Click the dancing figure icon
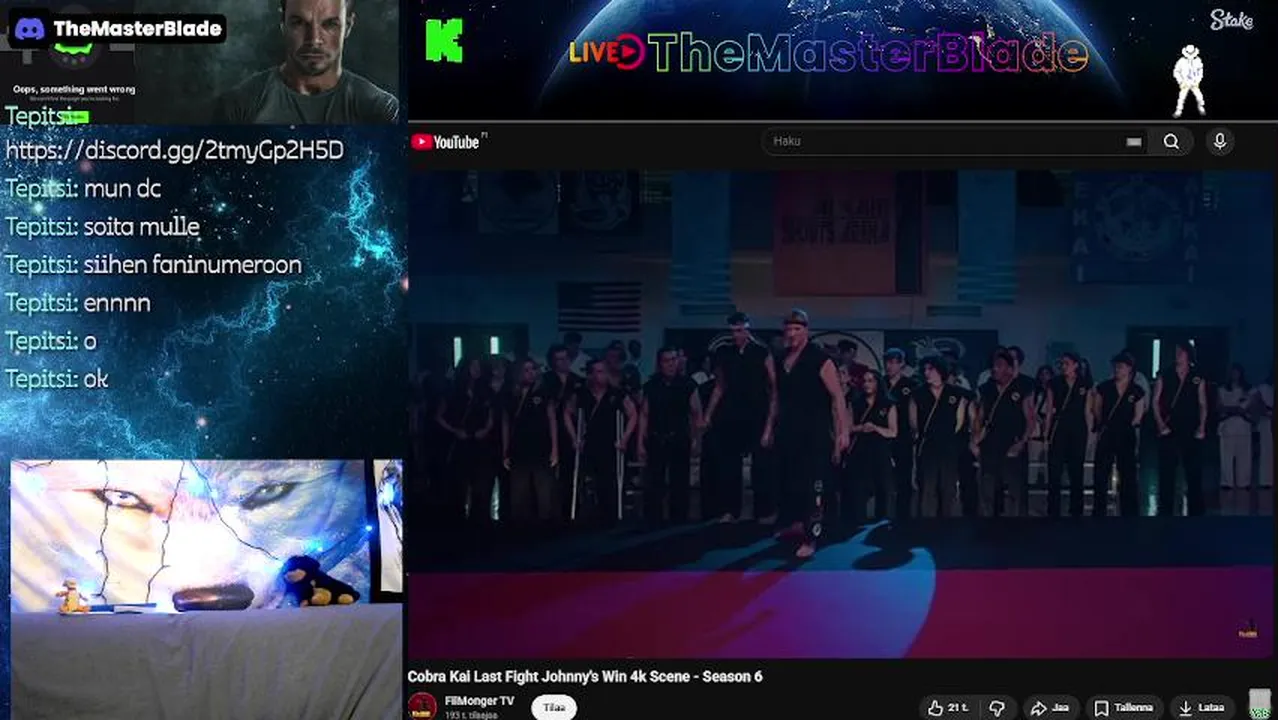Screen dimensions: 1278x720 click(x=1189, y=81)
